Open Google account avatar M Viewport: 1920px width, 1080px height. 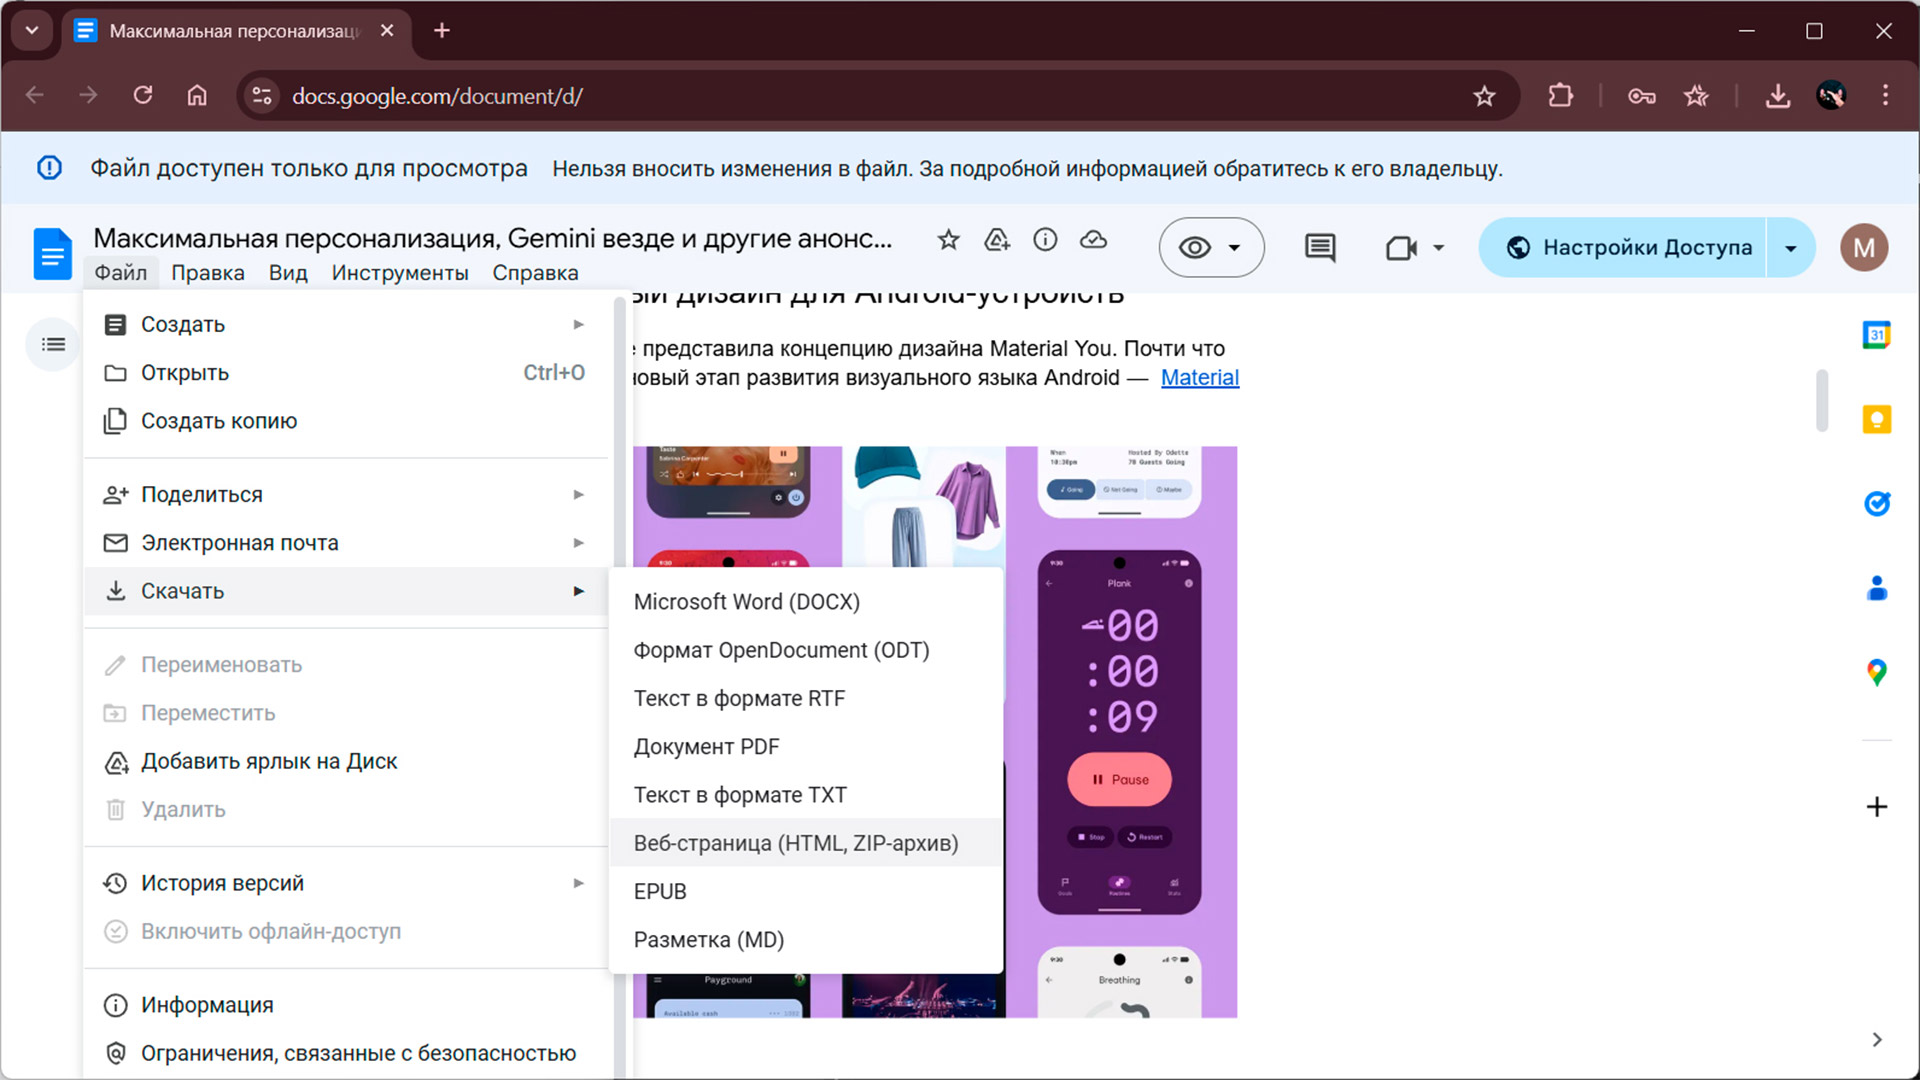point(1864,247)
